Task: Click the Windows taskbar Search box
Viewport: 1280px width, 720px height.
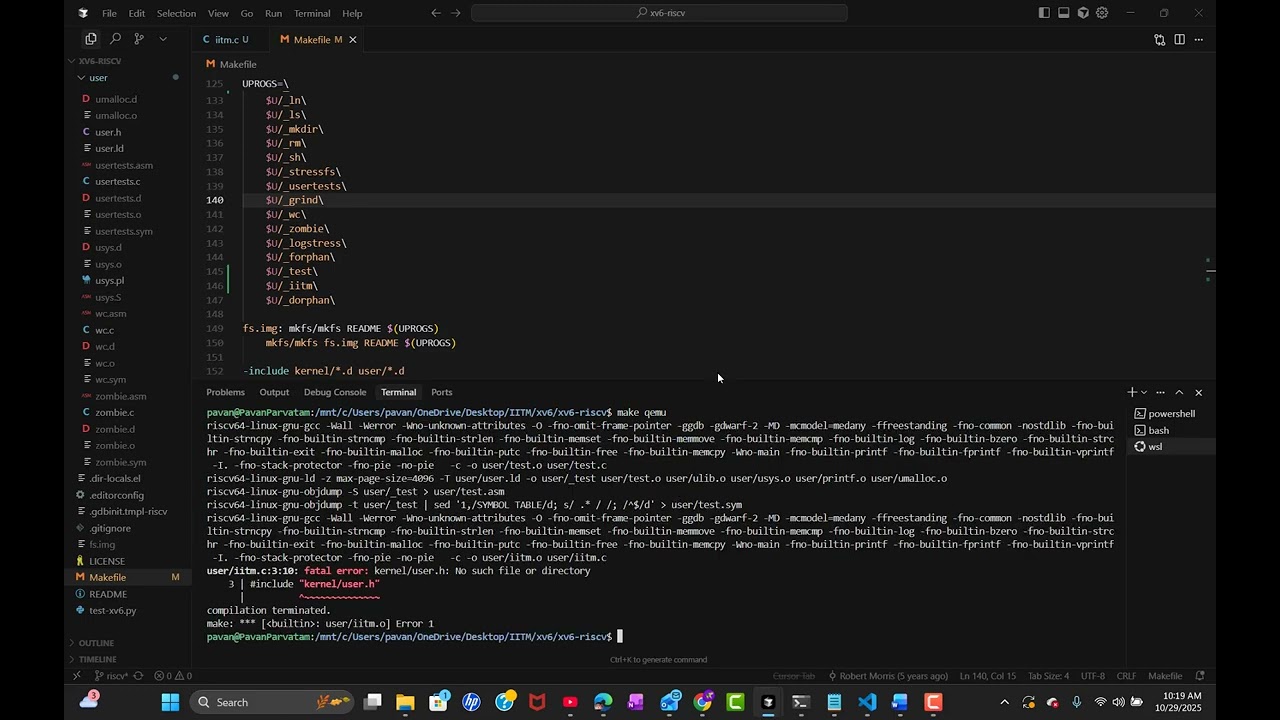Action: [272, 702]
